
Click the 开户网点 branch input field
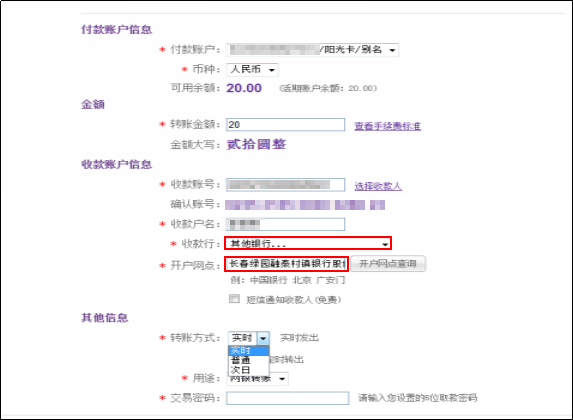pyautogui.click(x=286, y=264)
